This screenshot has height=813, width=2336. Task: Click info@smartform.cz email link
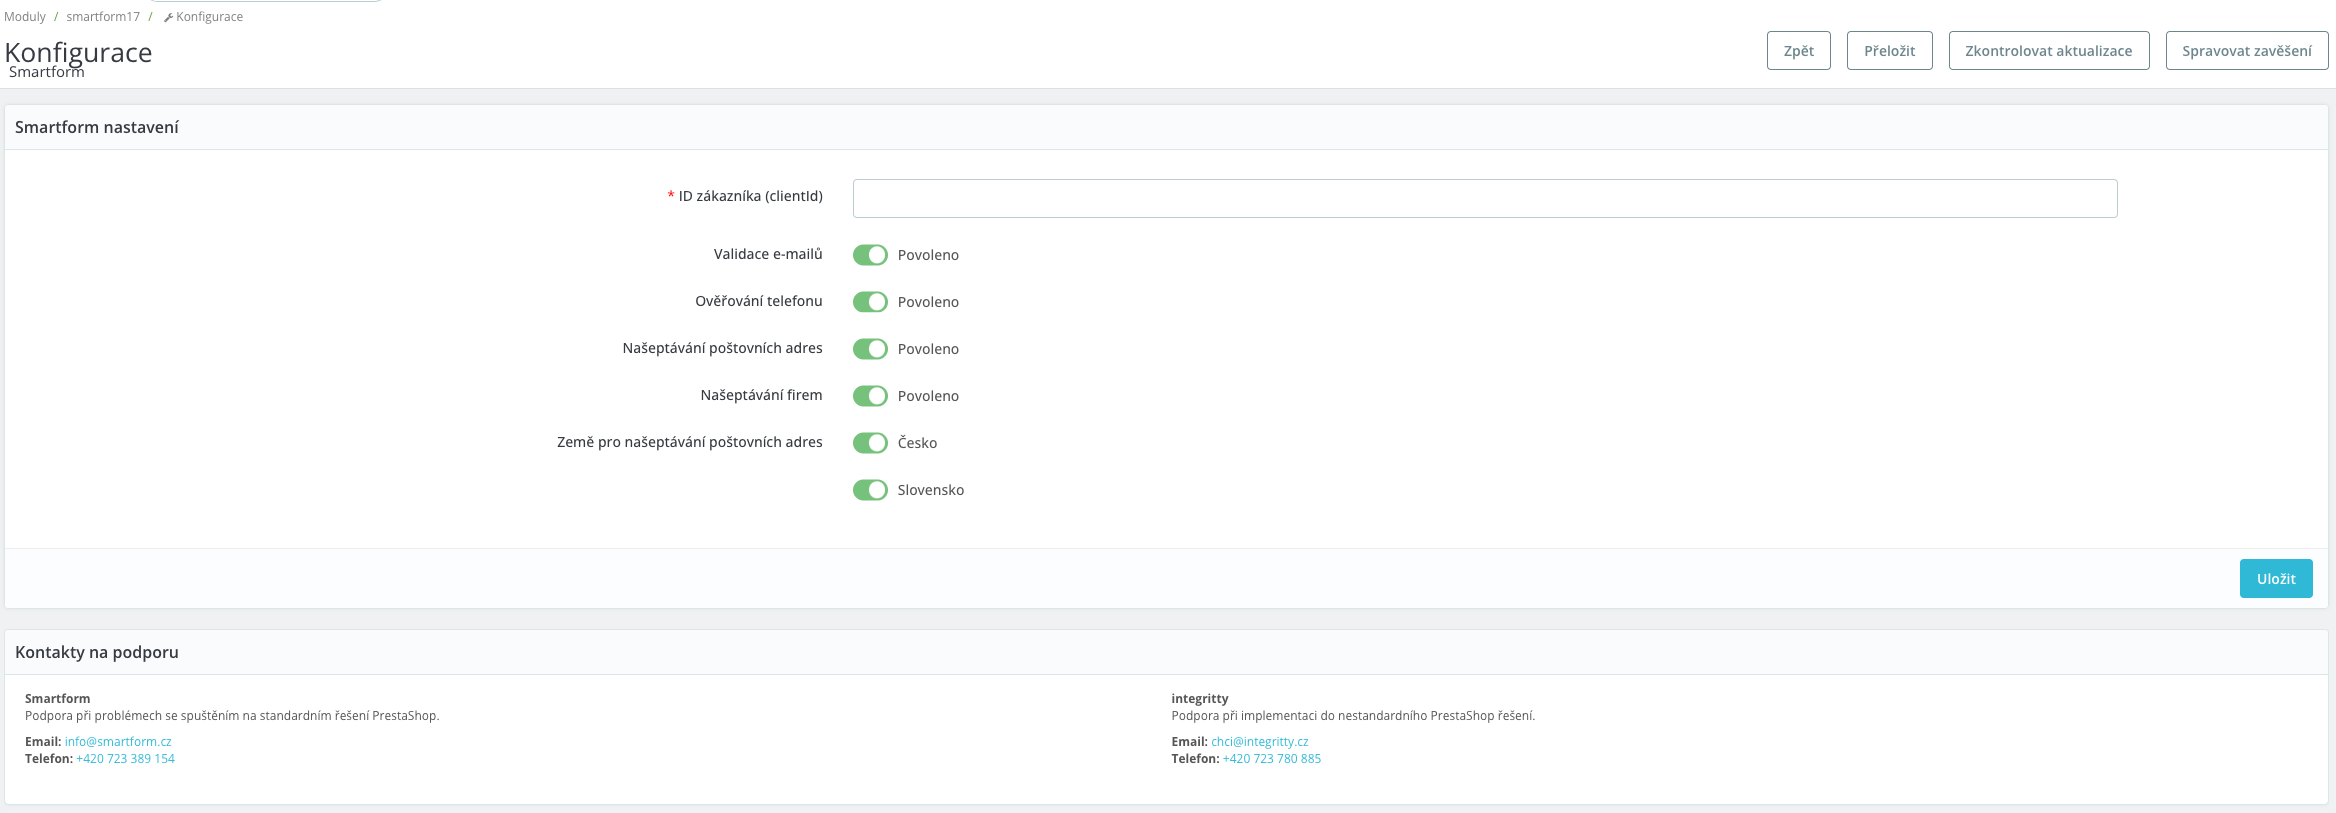click(x=118, y=742)
